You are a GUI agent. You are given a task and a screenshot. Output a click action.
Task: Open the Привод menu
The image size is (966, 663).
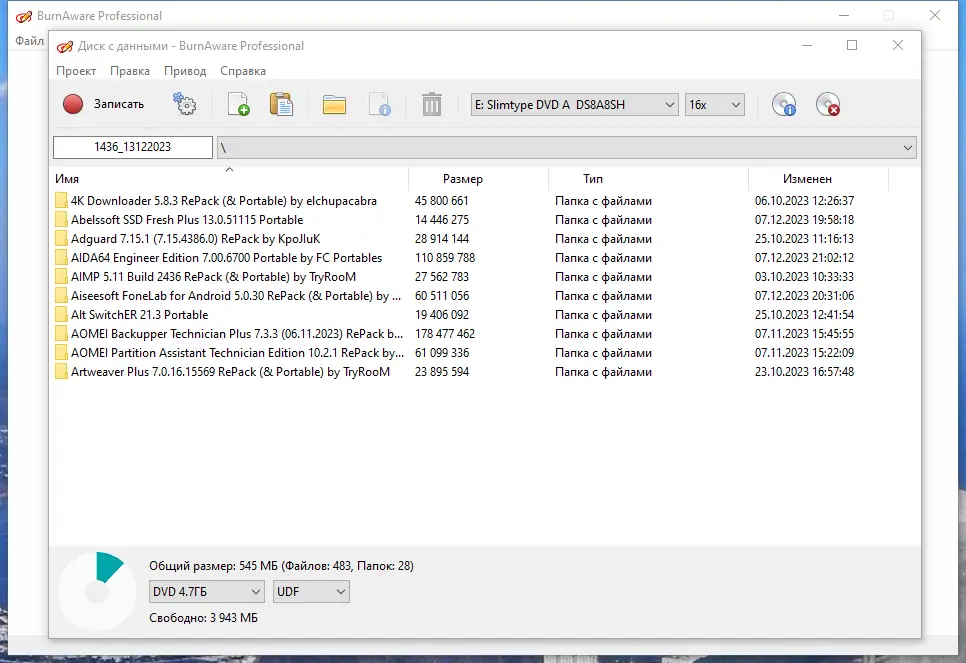pos(185,71)
